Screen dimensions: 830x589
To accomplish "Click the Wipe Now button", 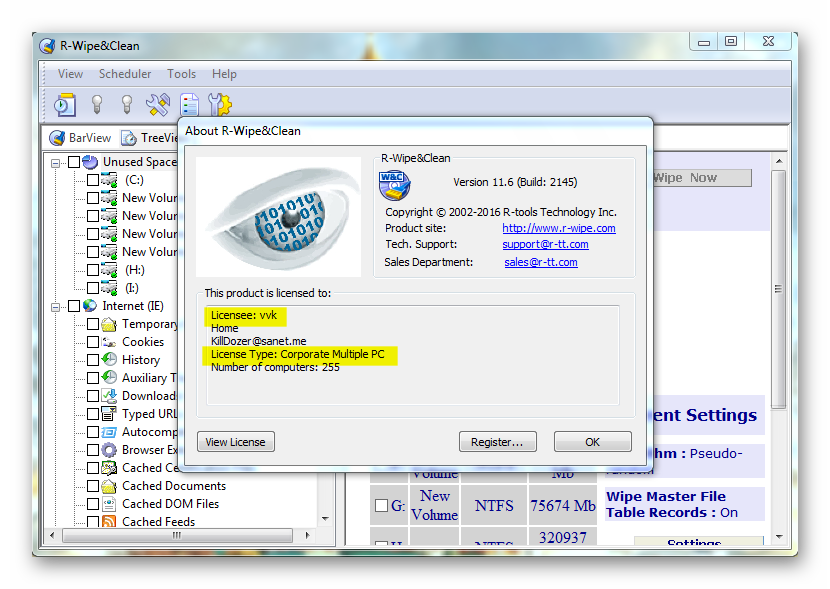I will pyautogui.click(x=702, y=178).
